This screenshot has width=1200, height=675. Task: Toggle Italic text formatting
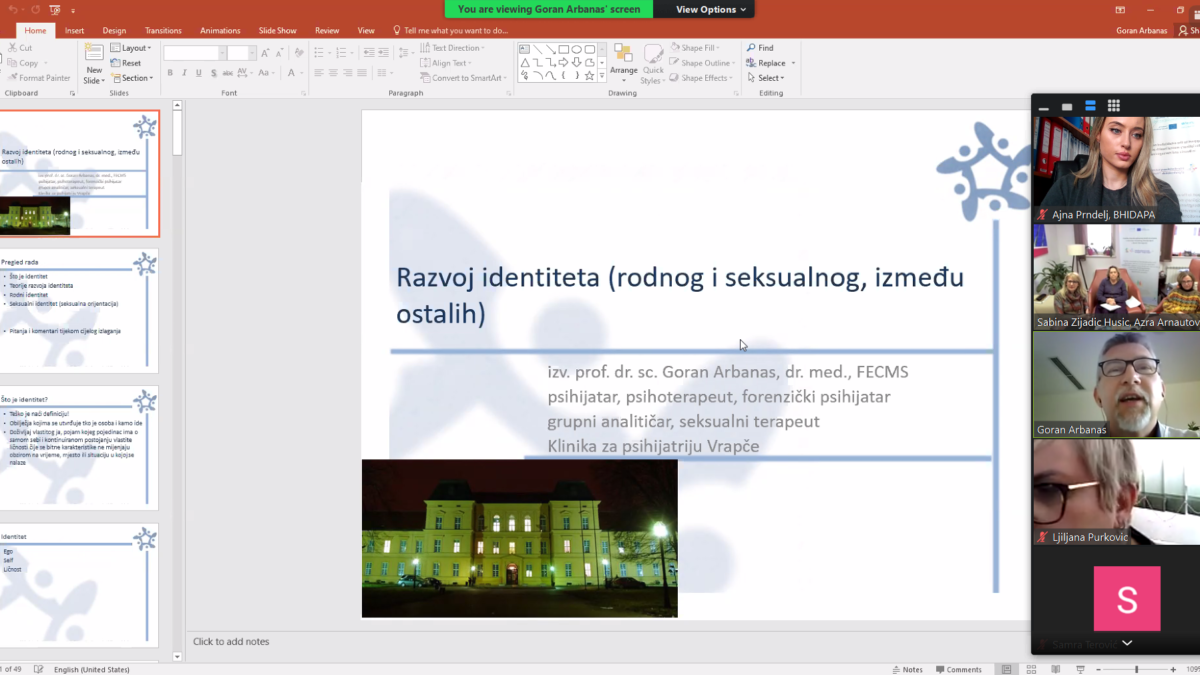(x=183, y=73)
